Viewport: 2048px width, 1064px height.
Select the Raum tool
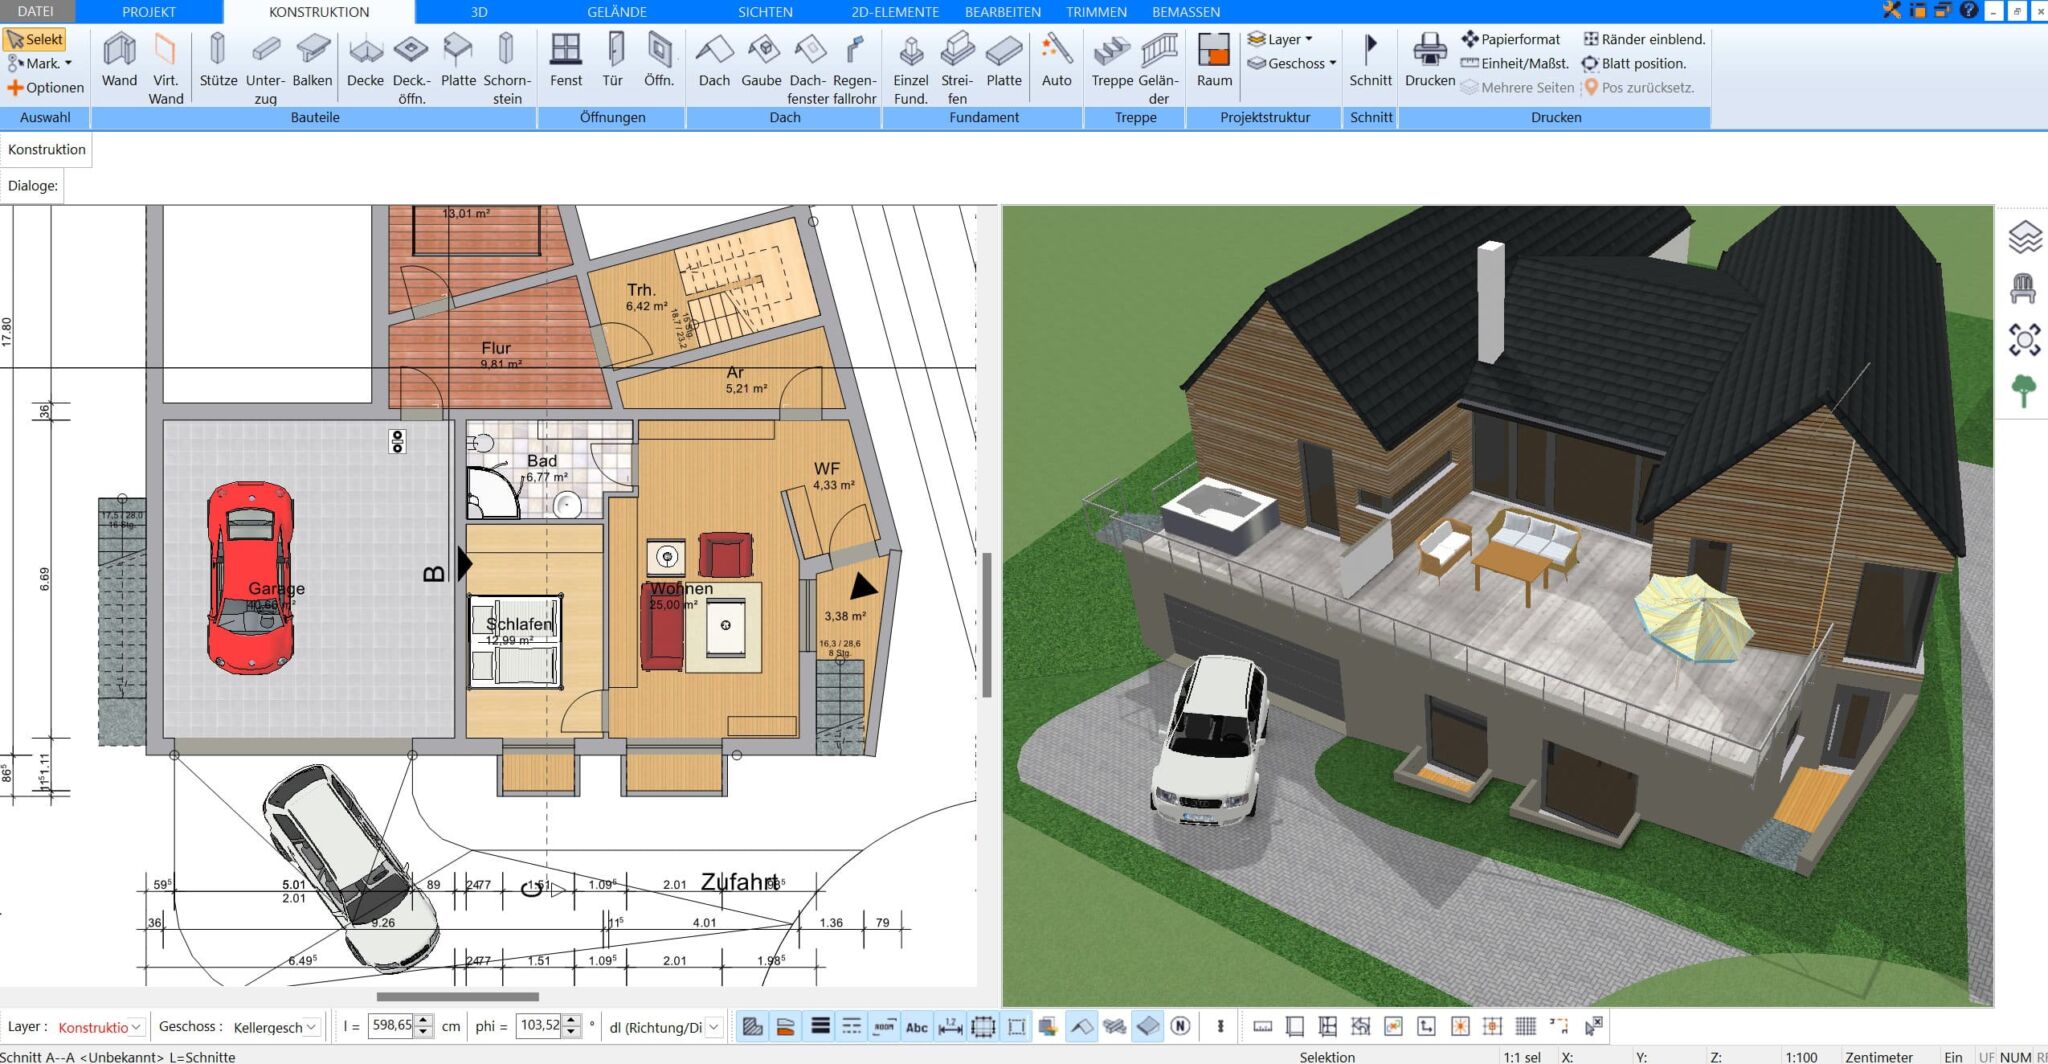point(1213,60)
